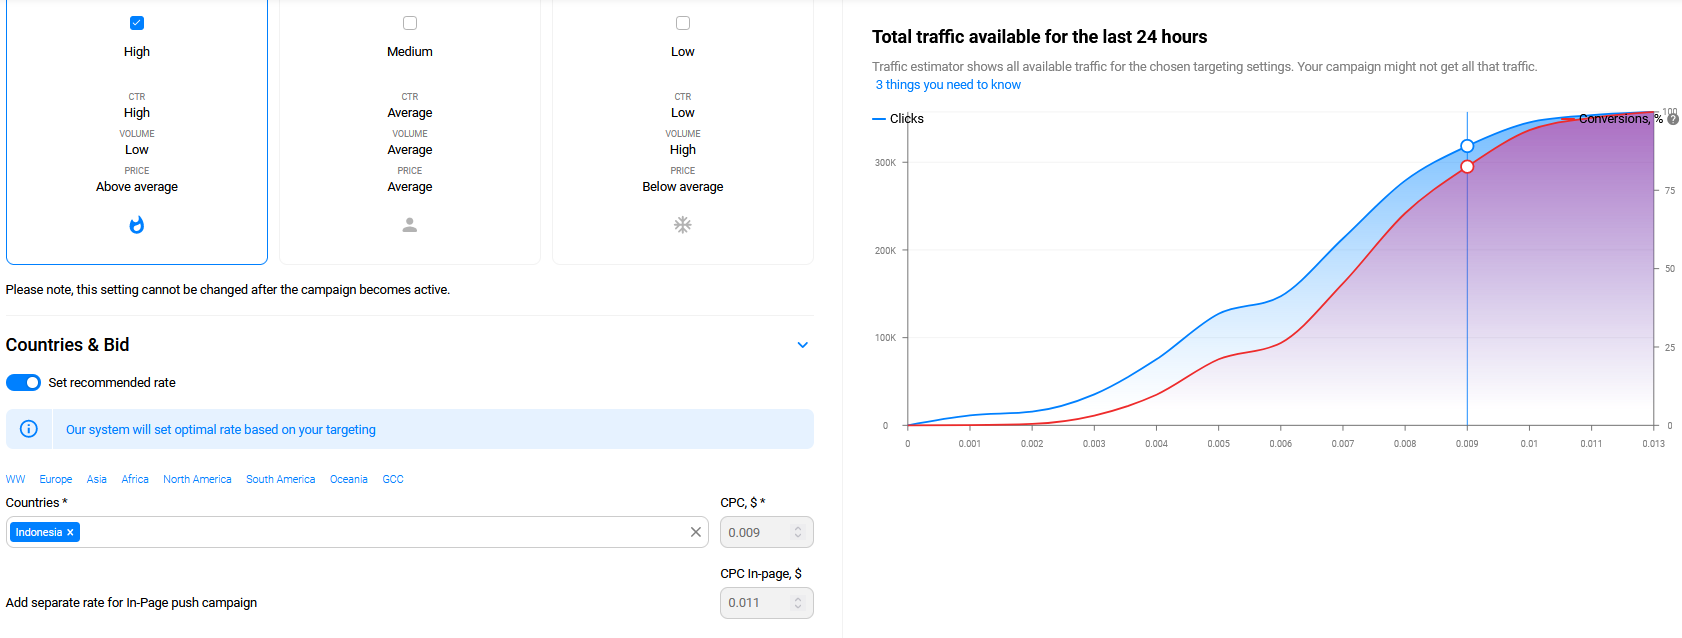Turn off the Set recommended rate toggle

click(x=24, y=383)
